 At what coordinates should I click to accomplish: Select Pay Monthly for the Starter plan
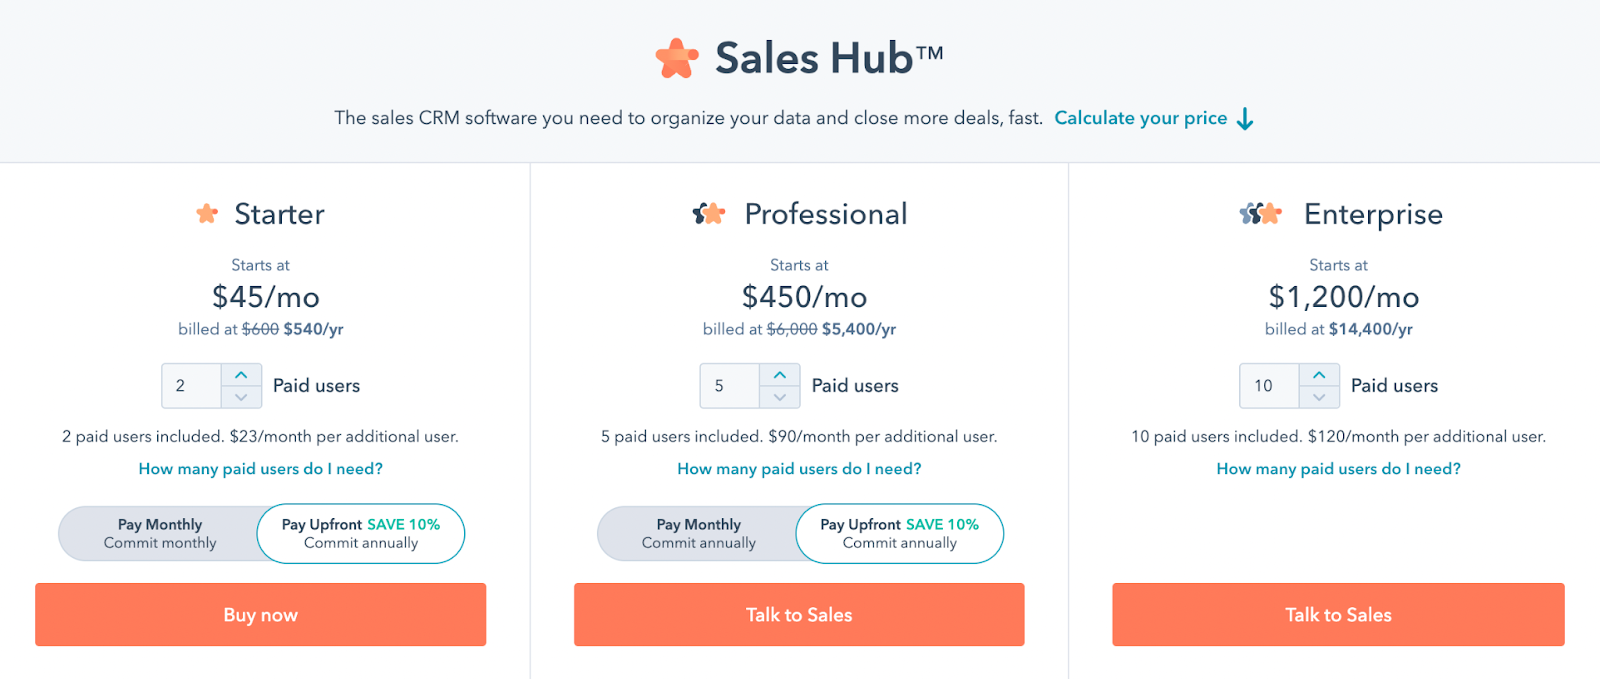coord(160,533)
